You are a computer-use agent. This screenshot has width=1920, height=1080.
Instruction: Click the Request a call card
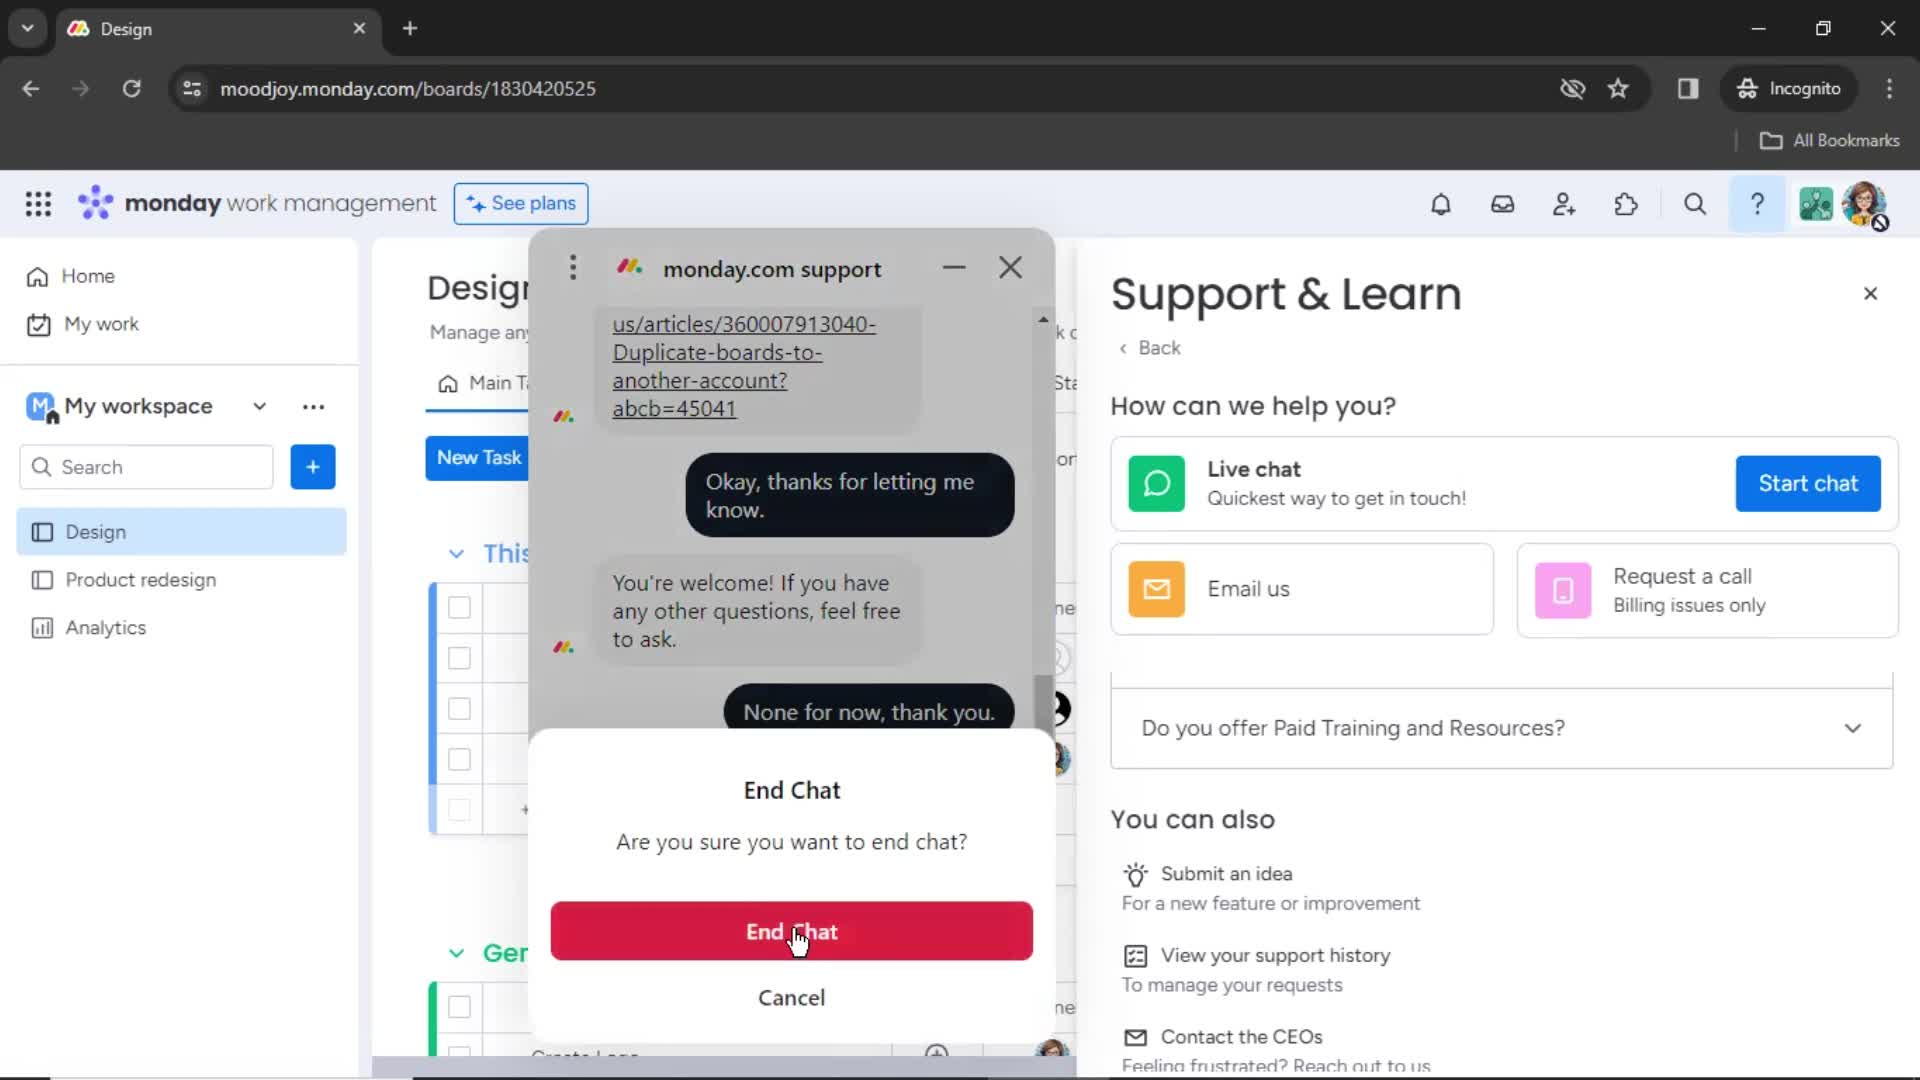[1707, 590]
